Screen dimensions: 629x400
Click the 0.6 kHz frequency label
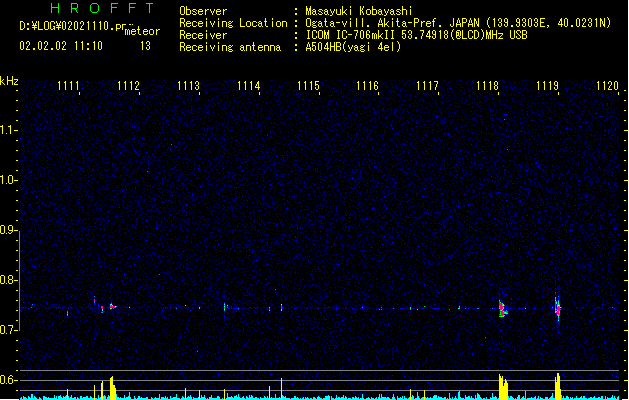(x=8, y=380)
